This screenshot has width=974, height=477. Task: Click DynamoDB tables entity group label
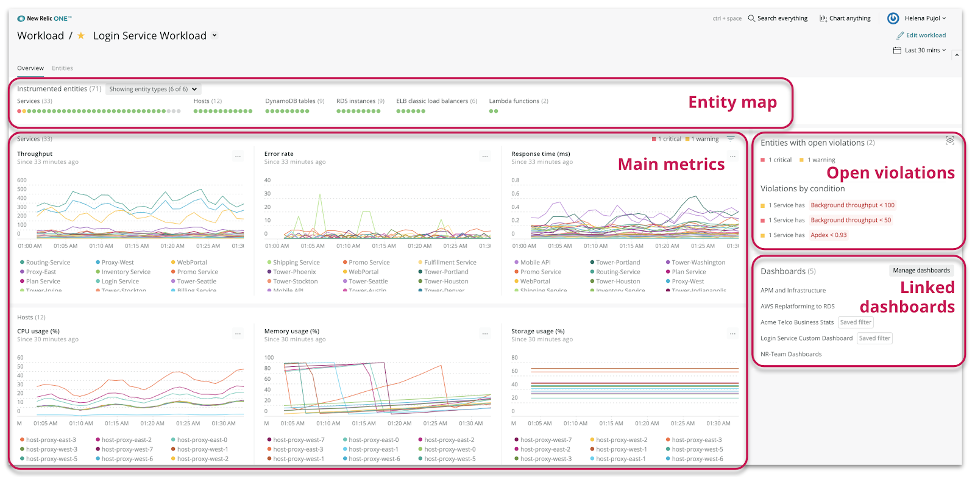[295, 101]
